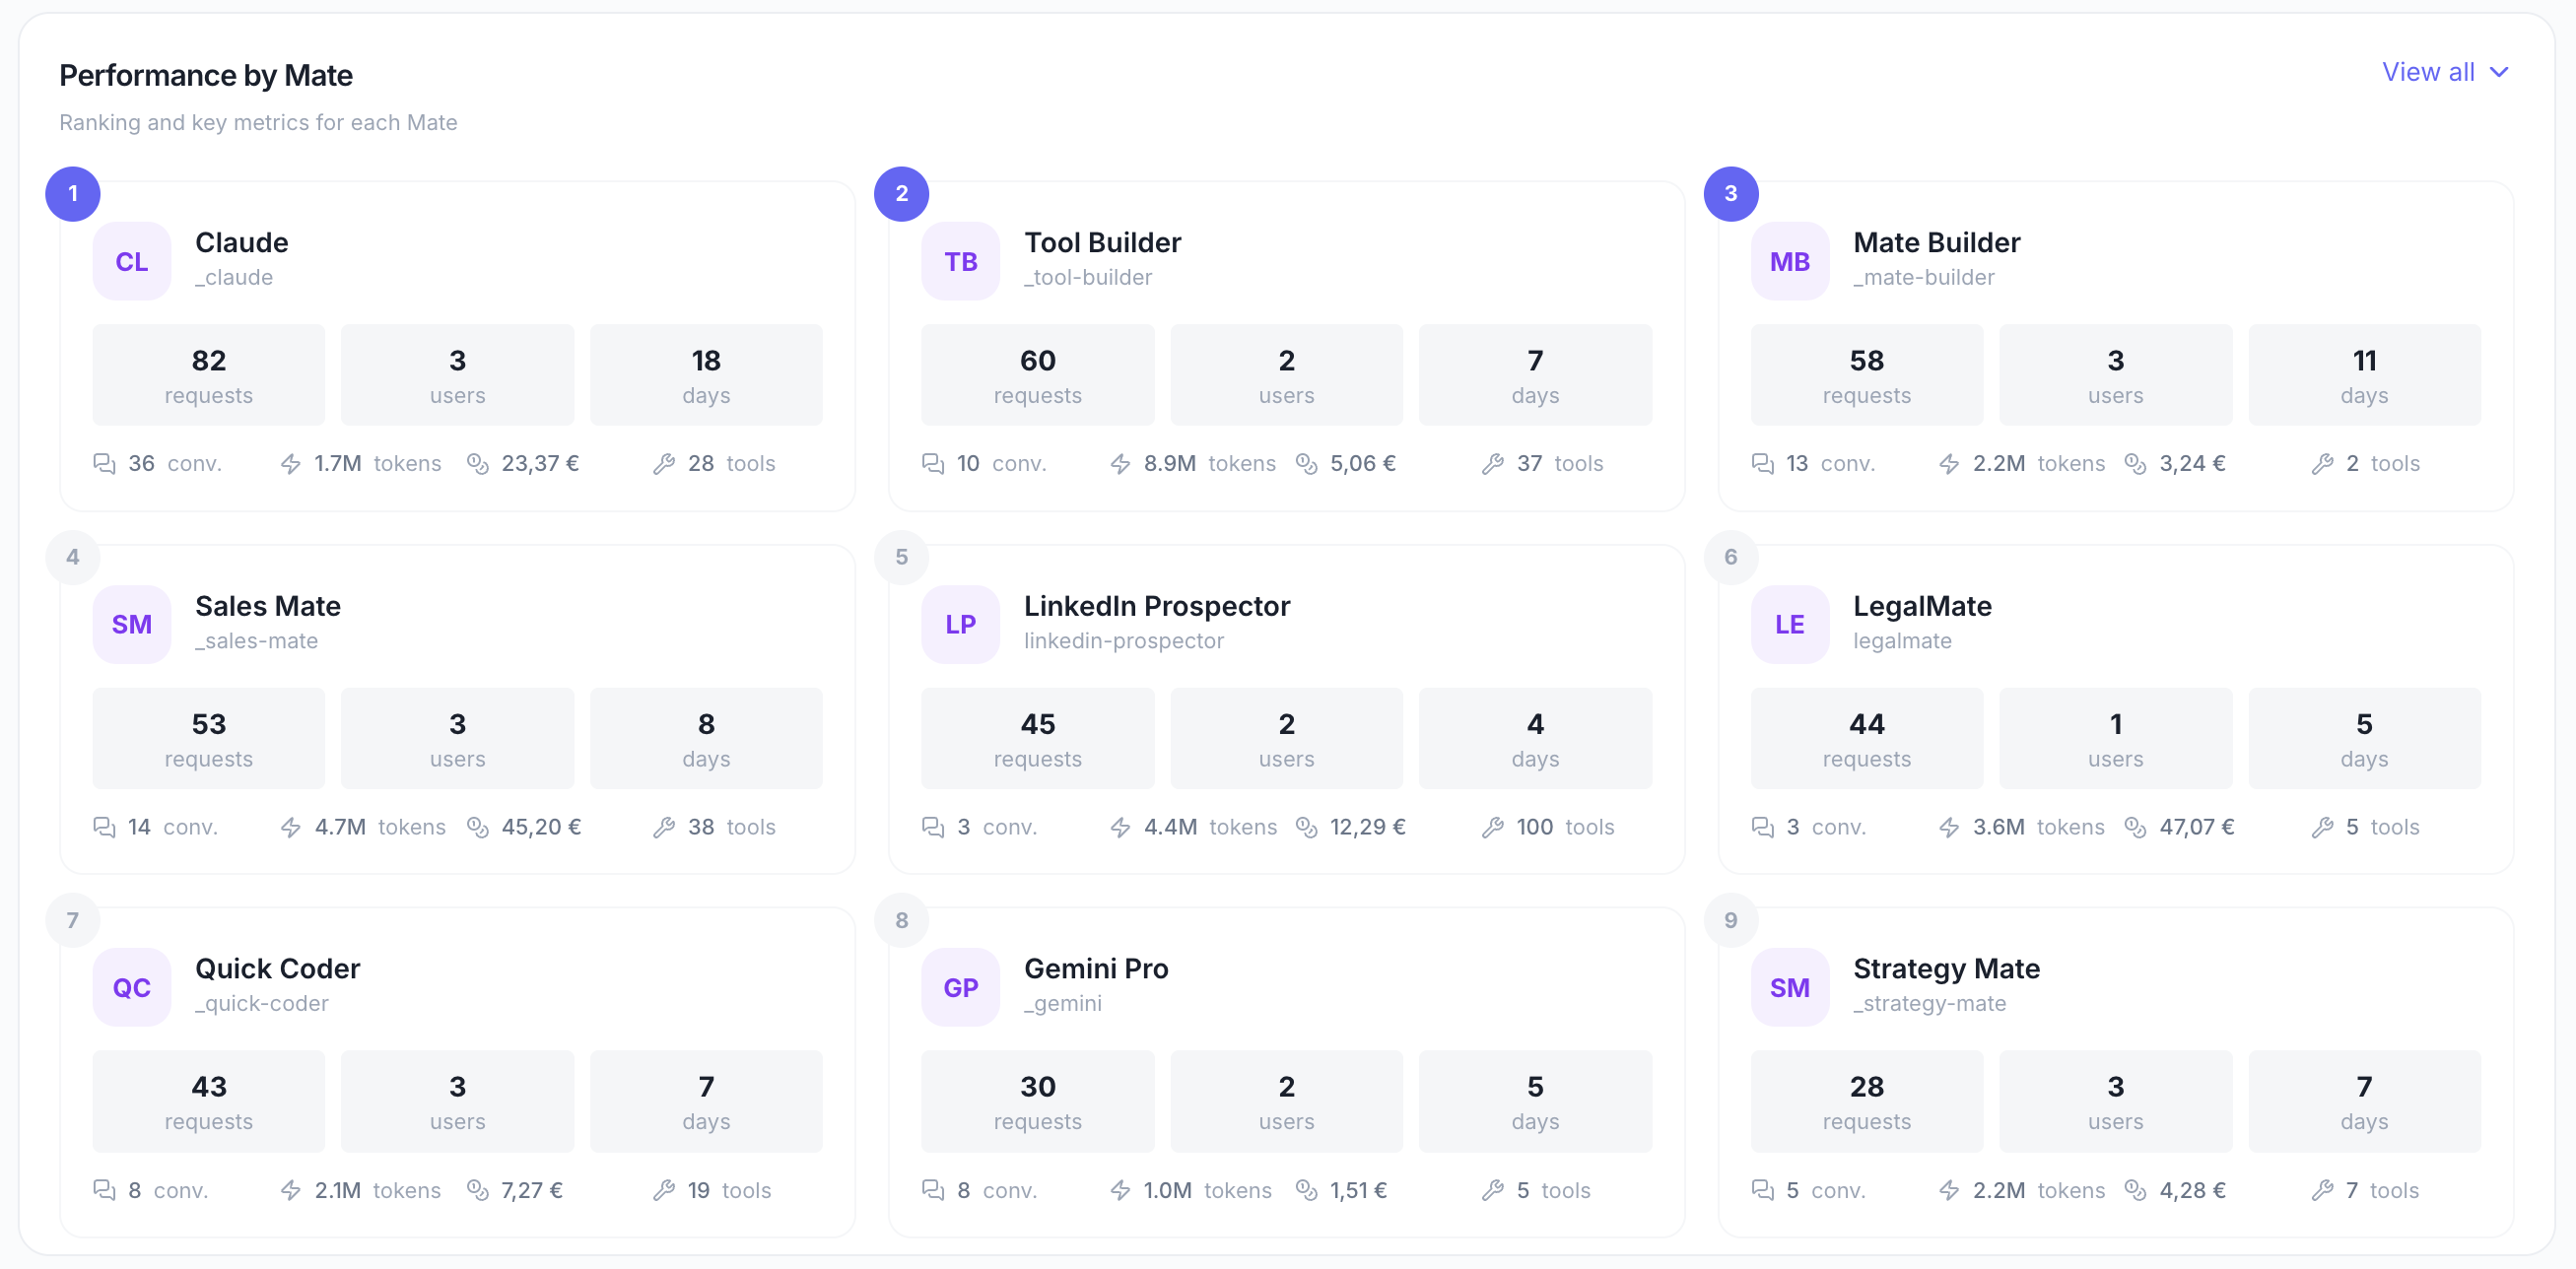Click the 1 users tile on LegalMate
The width and height of the screenshot is (2576, 1269).
point(2115,738)
